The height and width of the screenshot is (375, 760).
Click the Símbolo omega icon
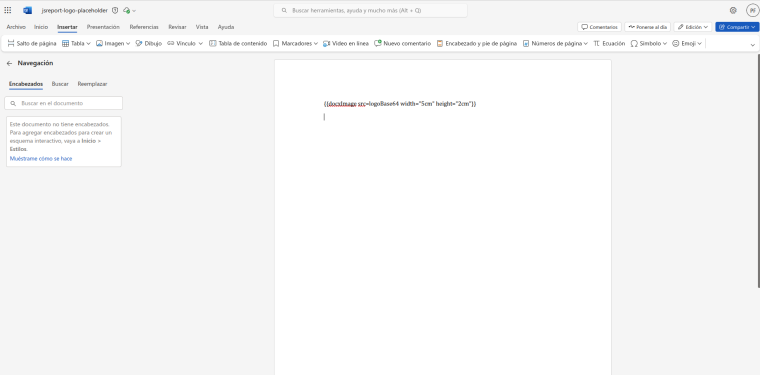point(634,44)
